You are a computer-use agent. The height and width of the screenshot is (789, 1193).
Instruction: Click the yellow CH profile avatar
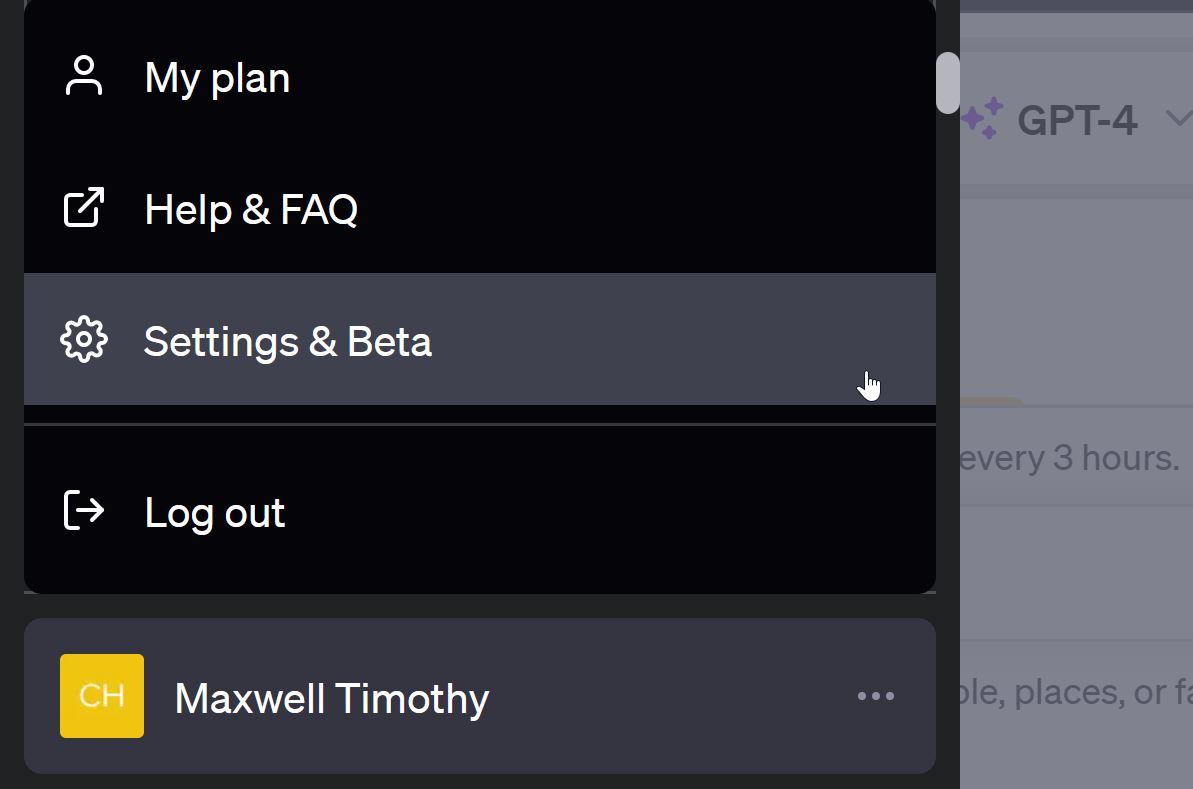[101, 695]
